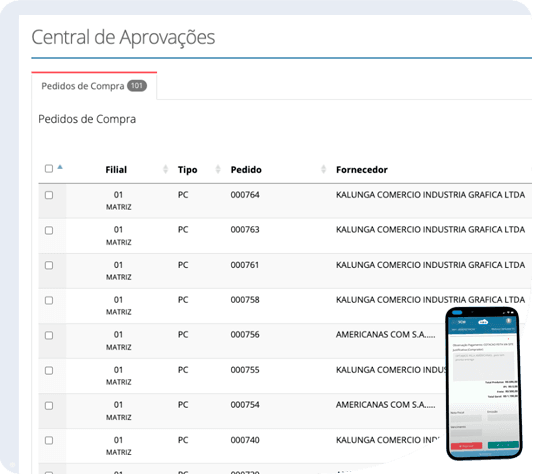Click the sort icon beside Filial column
This screenshot has width=550, height=474.
[x=166, y=169]
